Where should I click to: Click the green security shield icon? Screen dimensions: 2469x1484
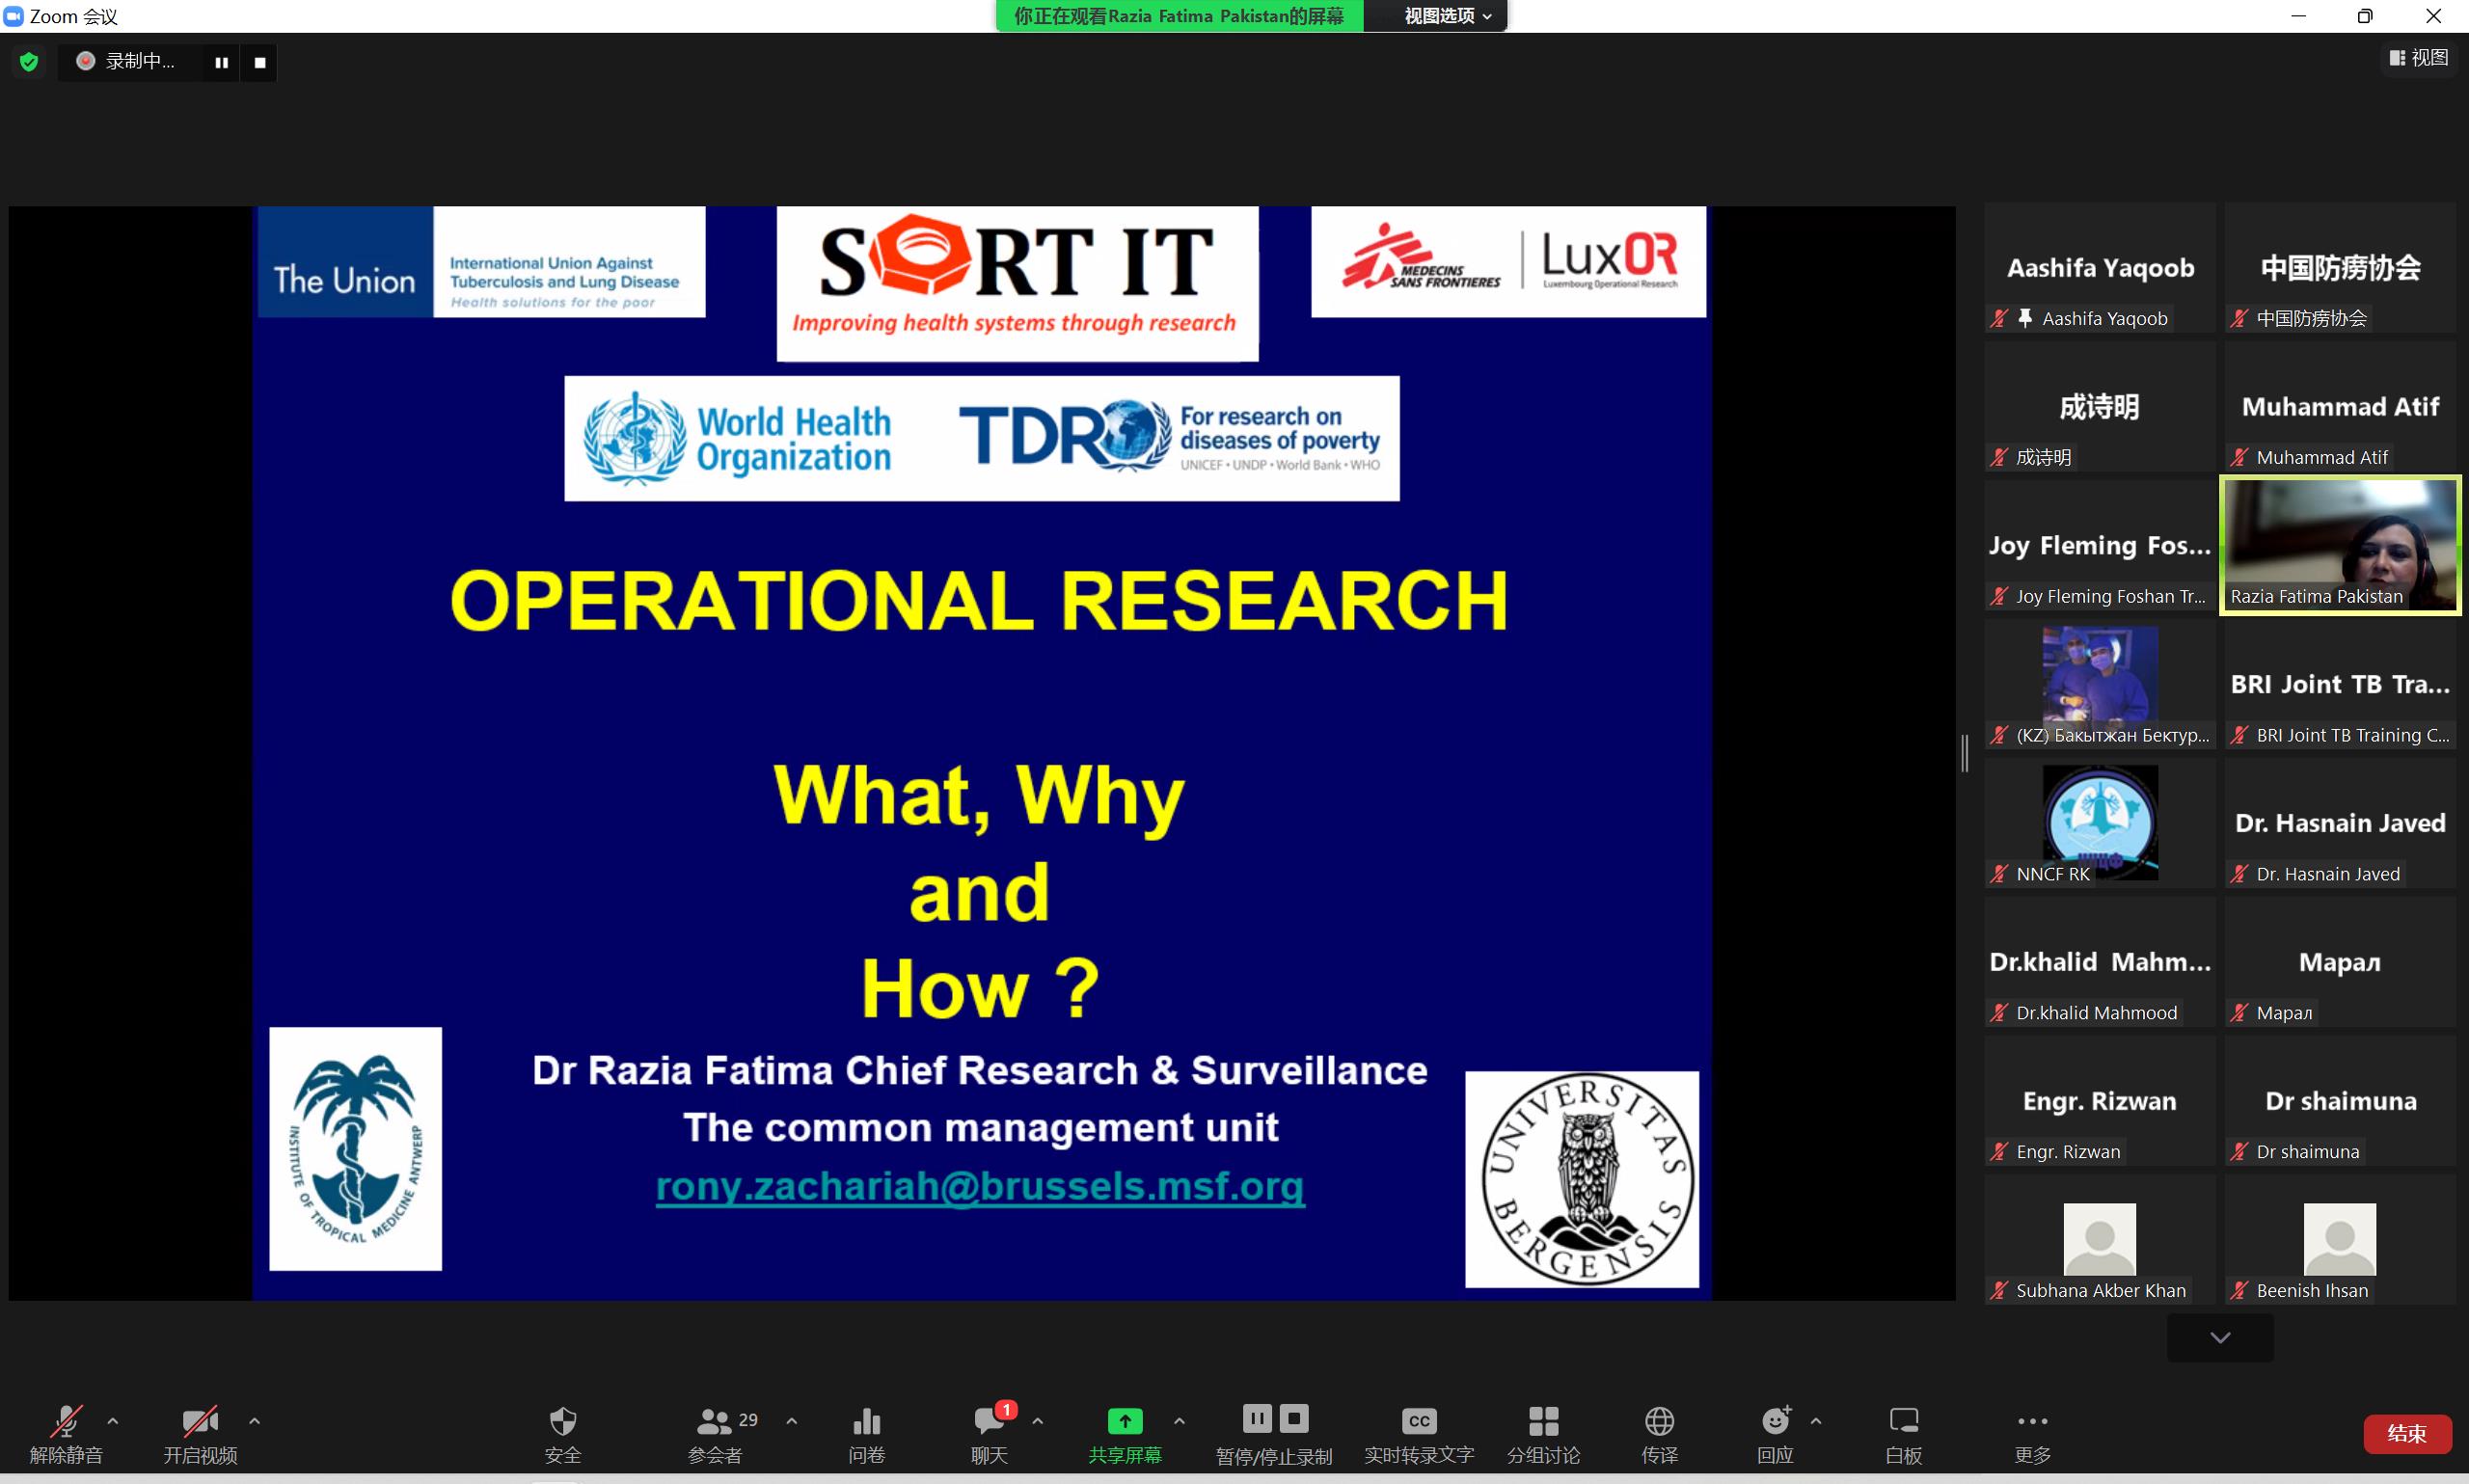point(29,62)
